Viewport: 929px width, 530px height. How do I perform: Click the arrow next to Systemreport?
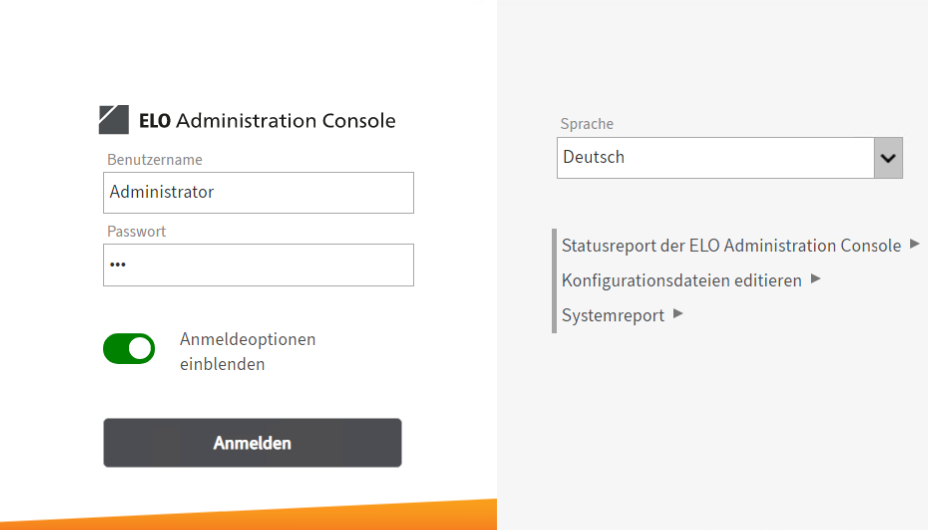pyautogui.click(x=678, y=314)
